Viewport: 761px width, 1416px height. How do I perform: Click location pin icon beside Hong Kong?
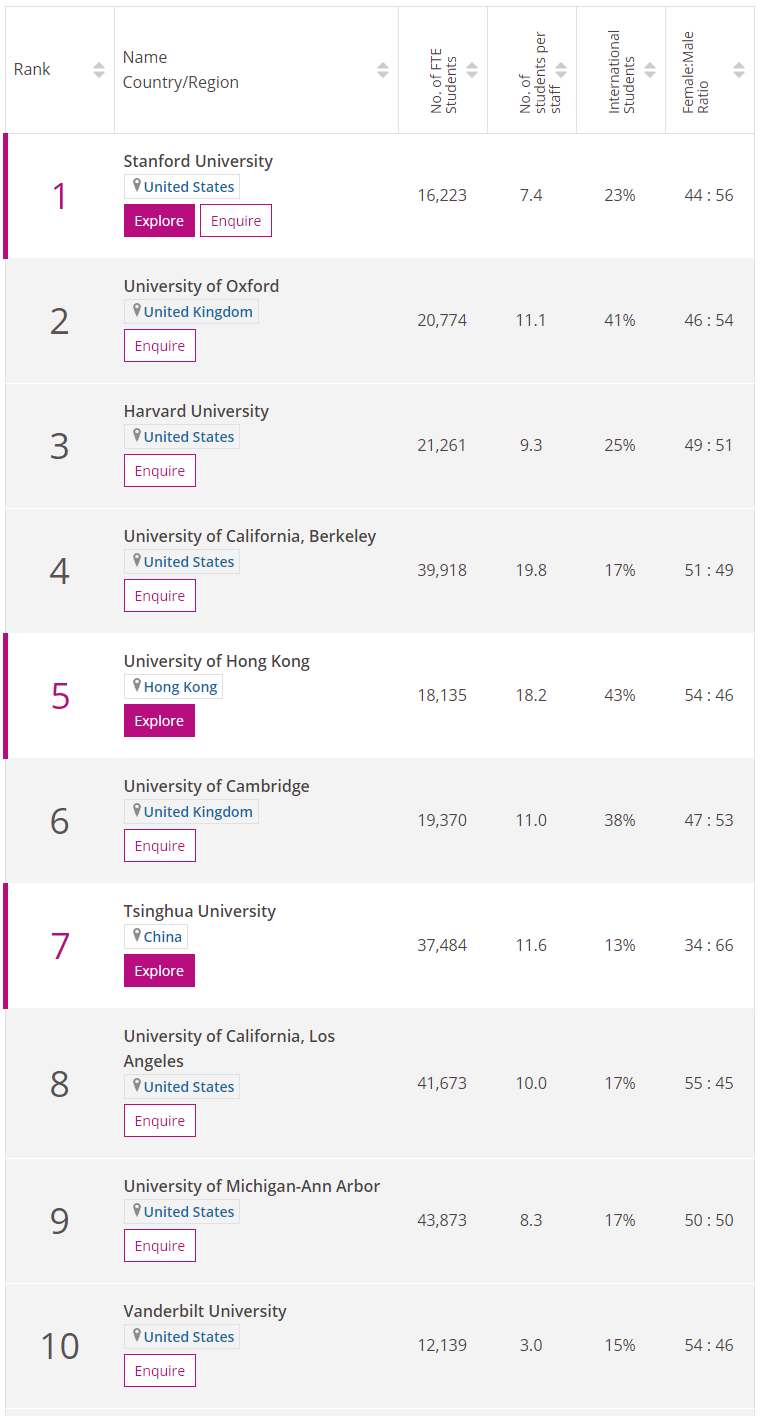click(x=137, y=686)
